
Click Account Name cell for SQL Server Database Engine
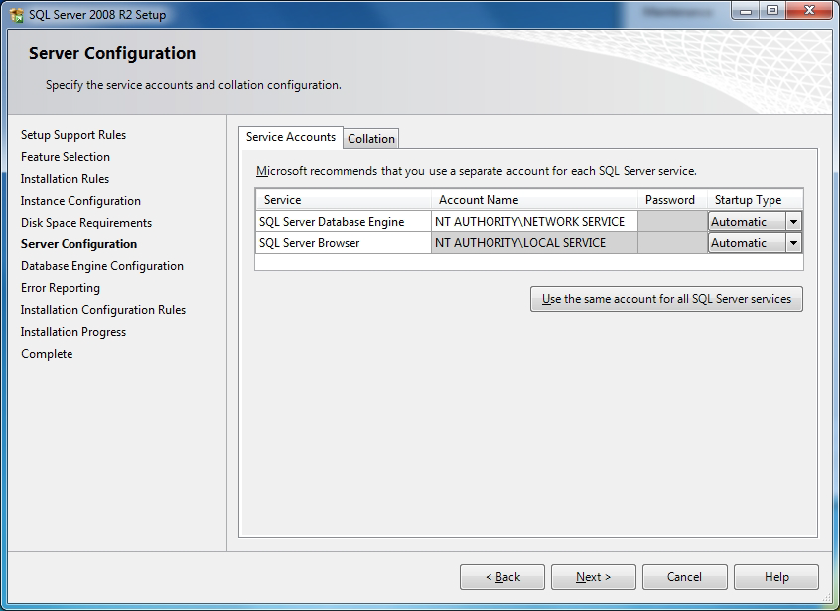[x=534, y=222]
